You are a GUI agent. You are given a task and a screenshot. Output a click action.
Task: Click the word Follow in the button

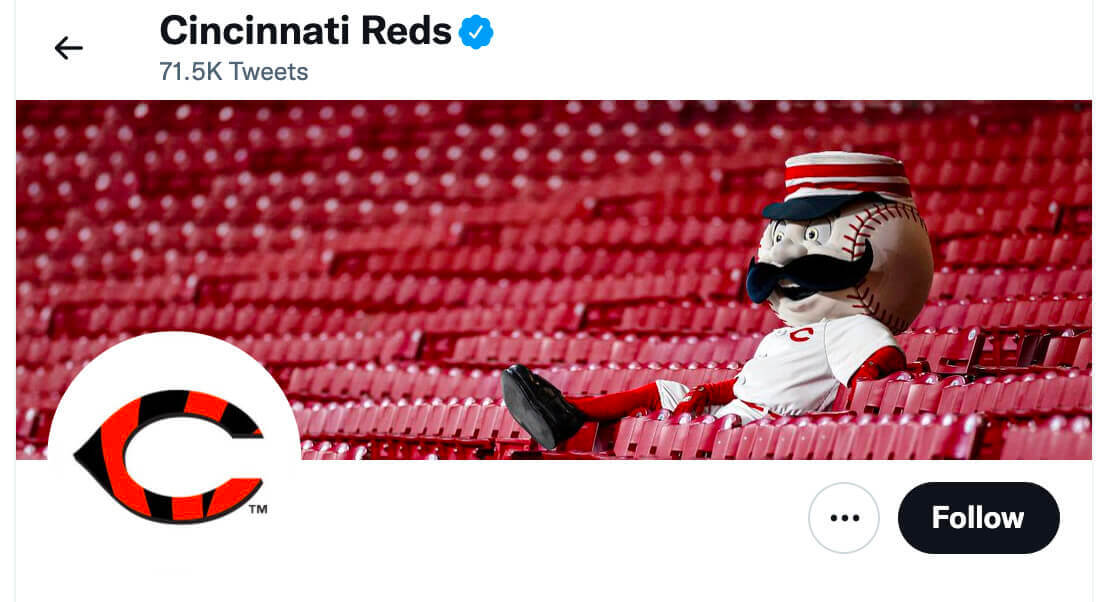click(x=978, y=518)
